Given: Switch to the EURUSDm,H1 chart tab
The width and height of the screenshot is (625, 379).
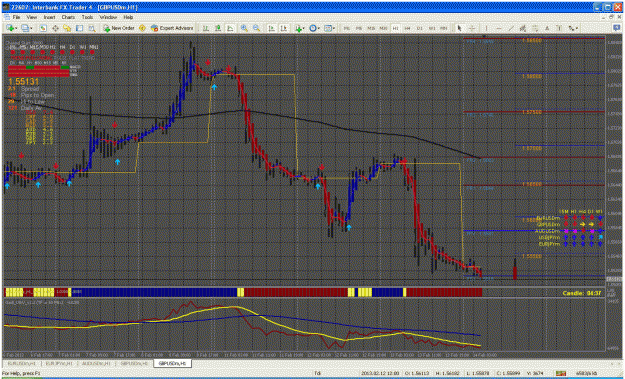Looking at the screenshot, I should [22, 363].
